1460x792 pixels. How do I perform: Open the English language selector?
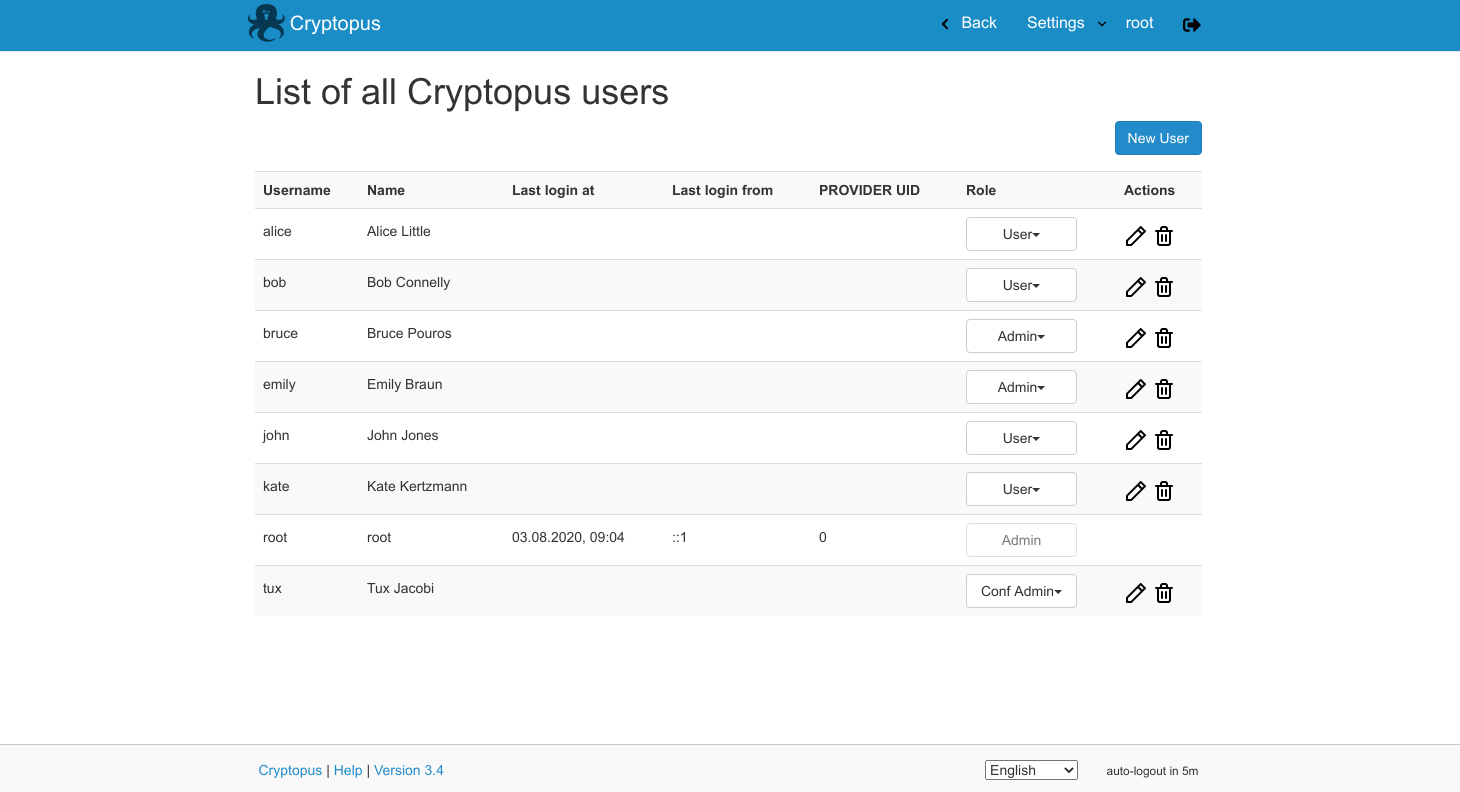coord(1031,770)
